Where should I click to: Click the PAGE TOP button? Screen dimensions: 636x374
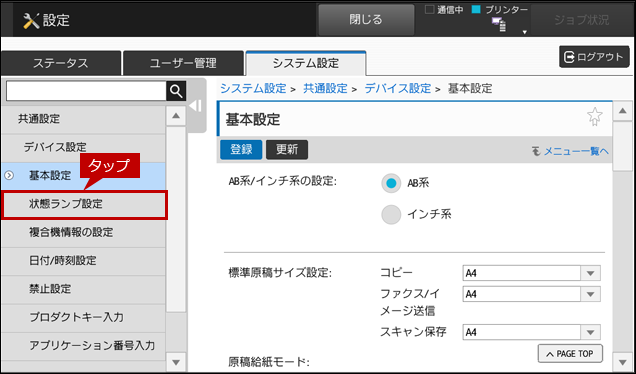tap(570, 354)
